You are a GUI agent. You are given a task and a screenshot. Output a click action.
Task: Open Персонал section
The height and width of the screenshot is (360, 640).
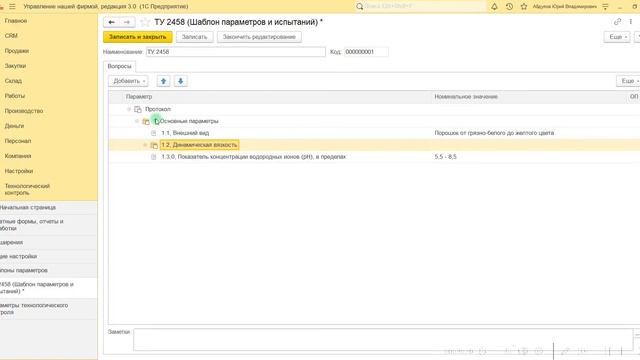[x=18, y=141]
